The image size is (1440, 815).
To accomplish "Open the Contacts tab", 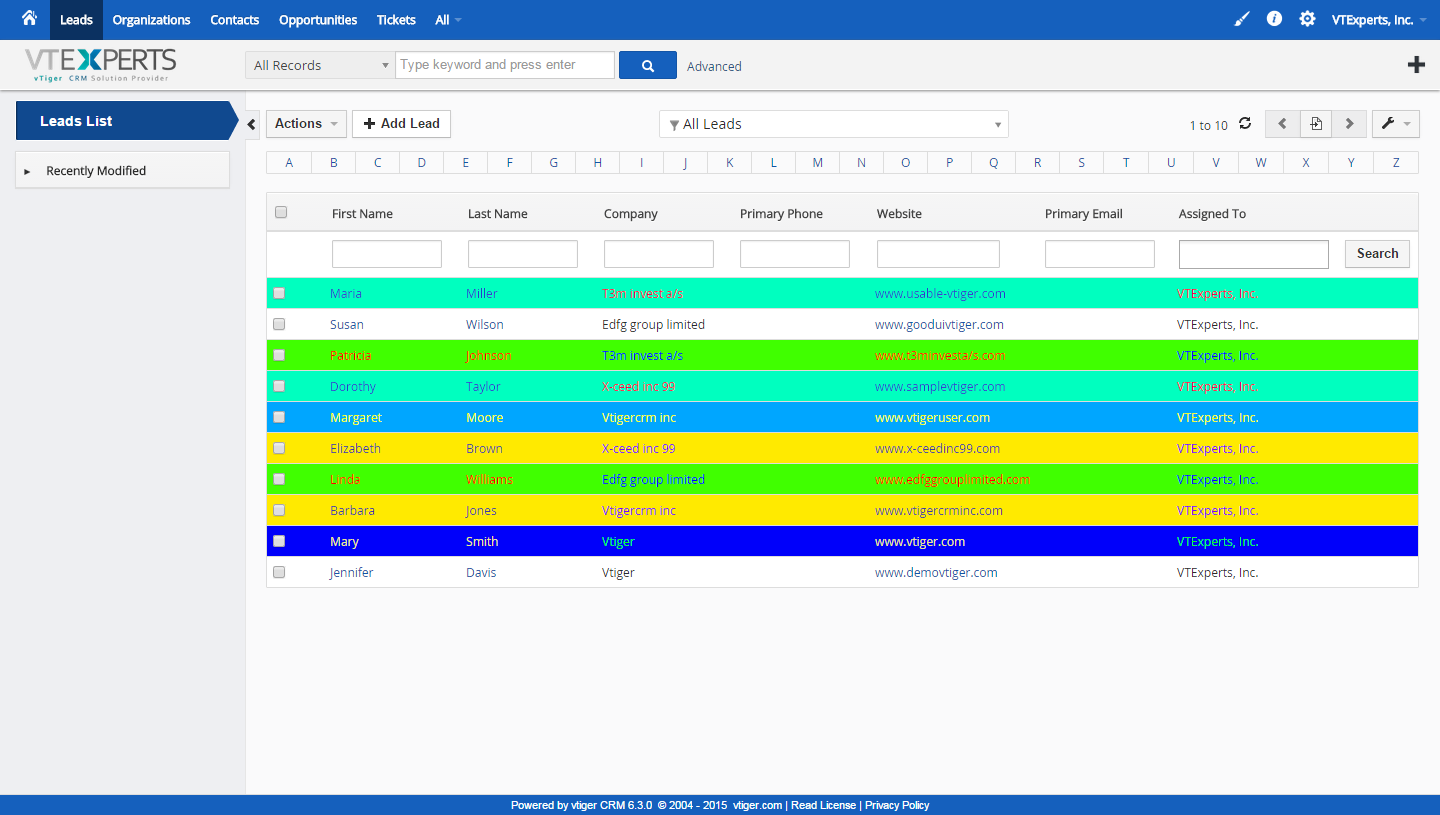I will tap(235, 20).
